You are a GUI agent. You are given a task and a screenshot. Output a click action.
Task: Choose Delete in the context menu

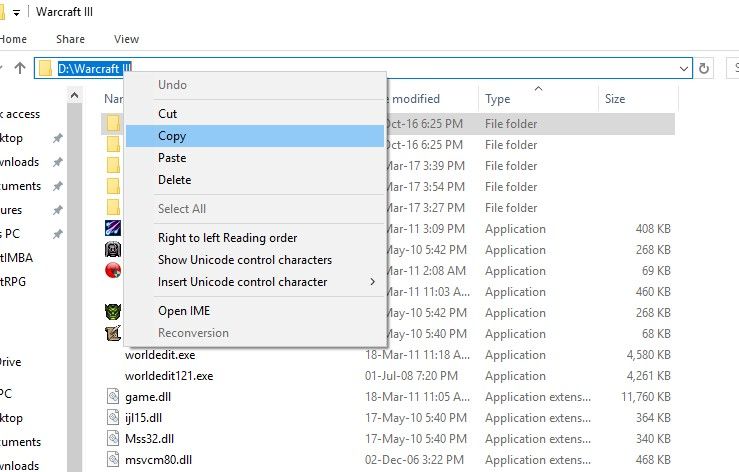[255, 180]
